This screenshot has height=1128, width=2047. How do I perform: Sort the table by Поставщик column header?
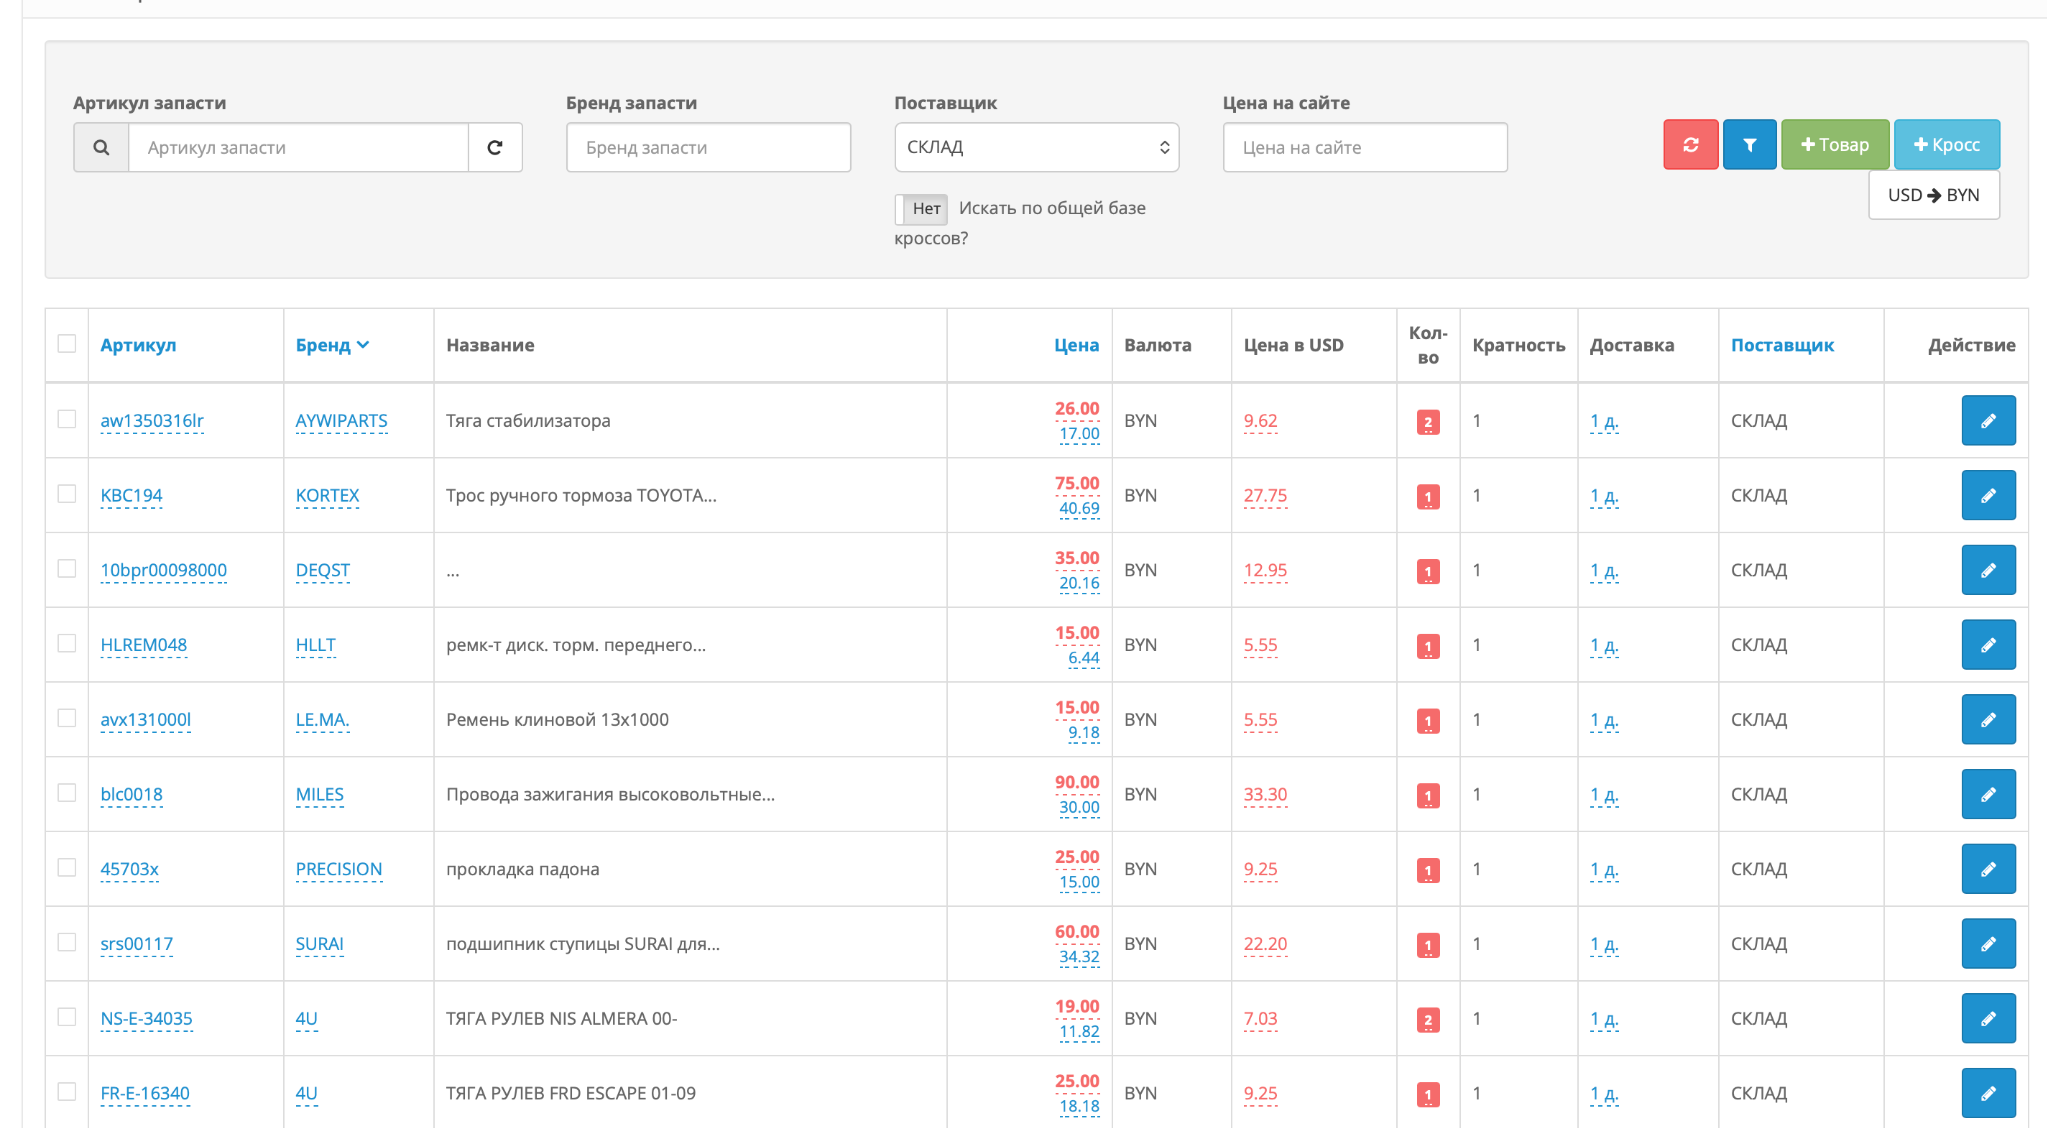[x=1782, y=345]
